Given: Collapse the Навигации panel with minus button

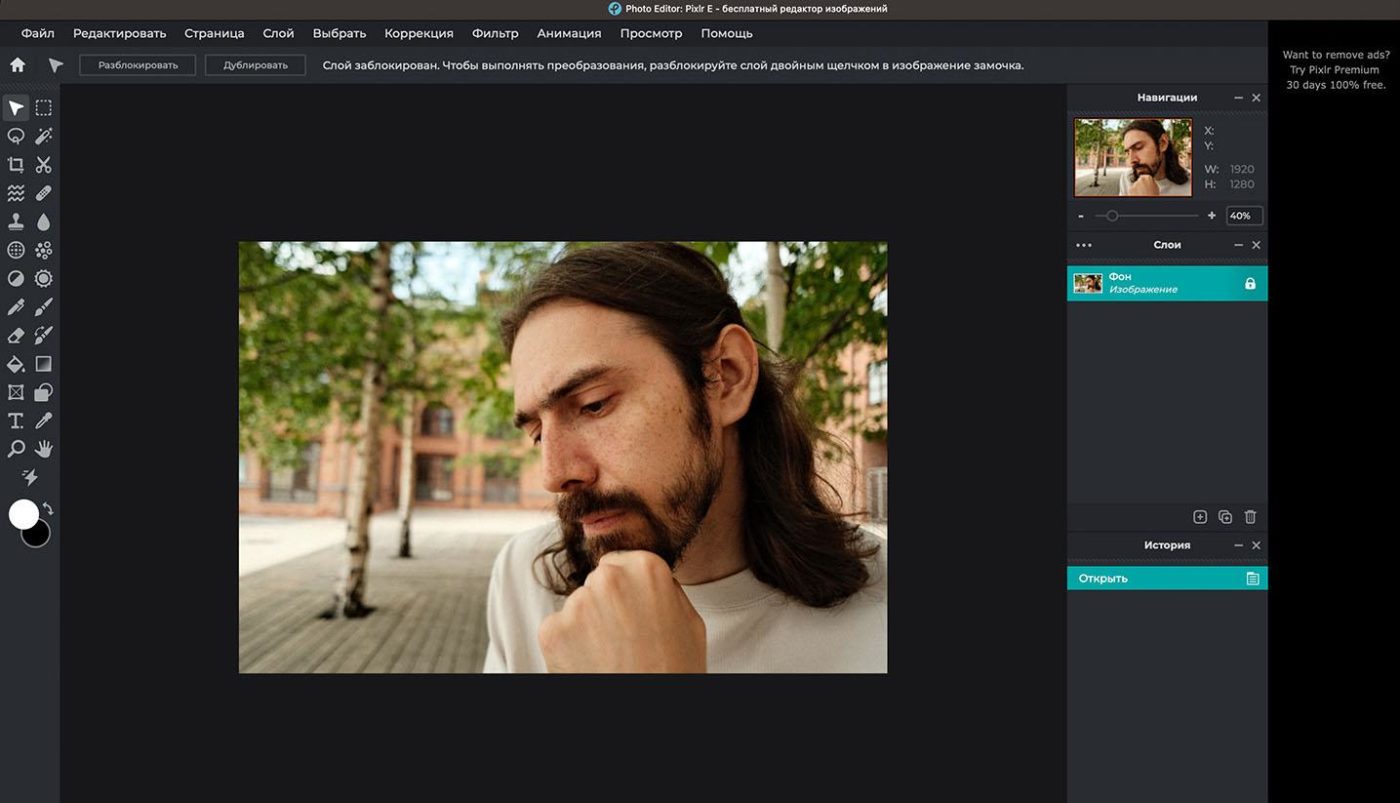Looking at the screenshot, I should (1238, 98).
